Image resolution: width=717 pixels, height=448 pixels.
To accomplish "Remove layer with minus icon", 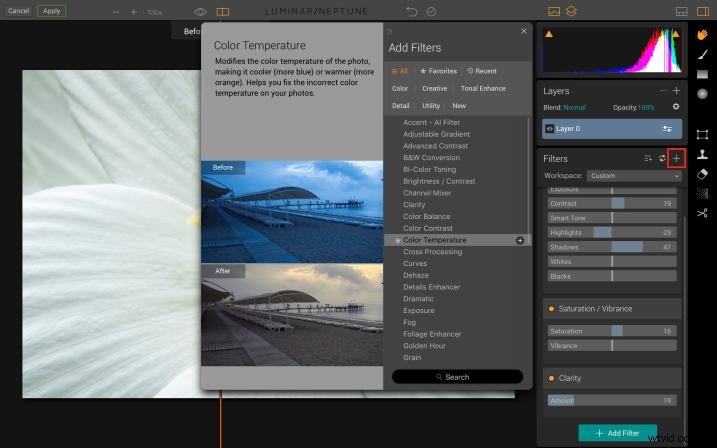I will tap(663, 91).
